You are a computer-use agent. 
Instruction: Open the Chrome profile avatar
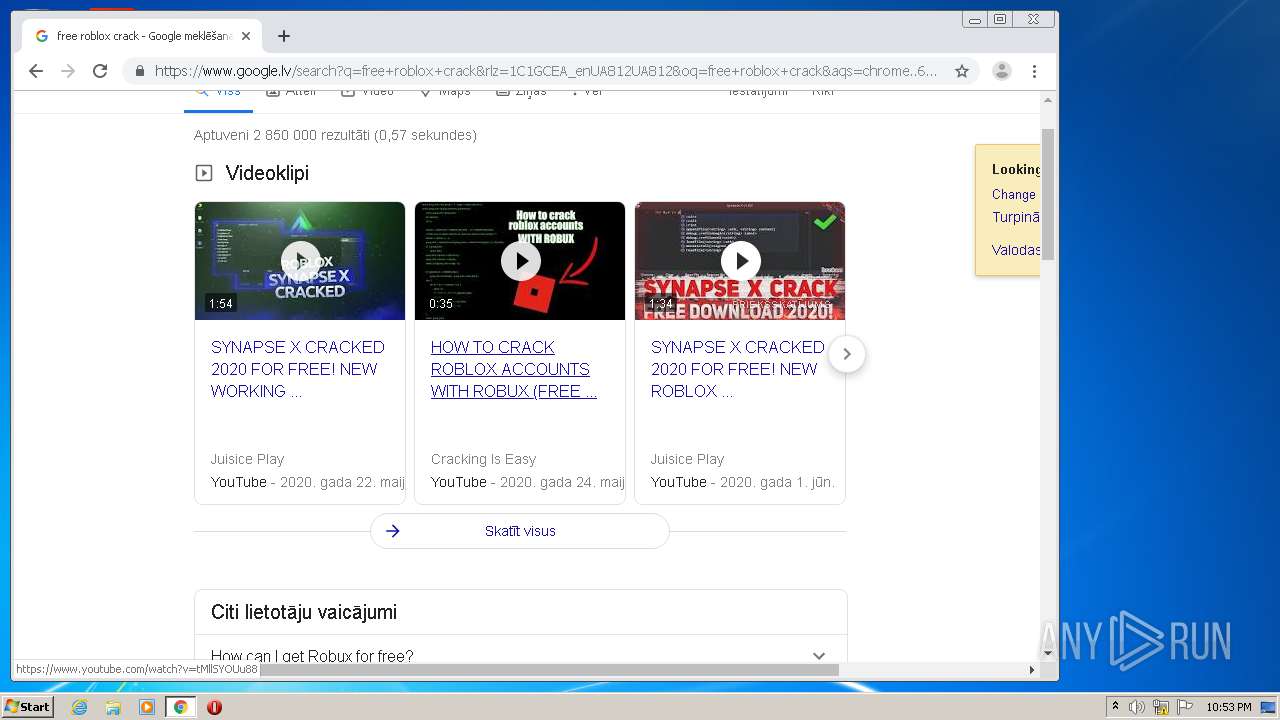click(1002, 71)
